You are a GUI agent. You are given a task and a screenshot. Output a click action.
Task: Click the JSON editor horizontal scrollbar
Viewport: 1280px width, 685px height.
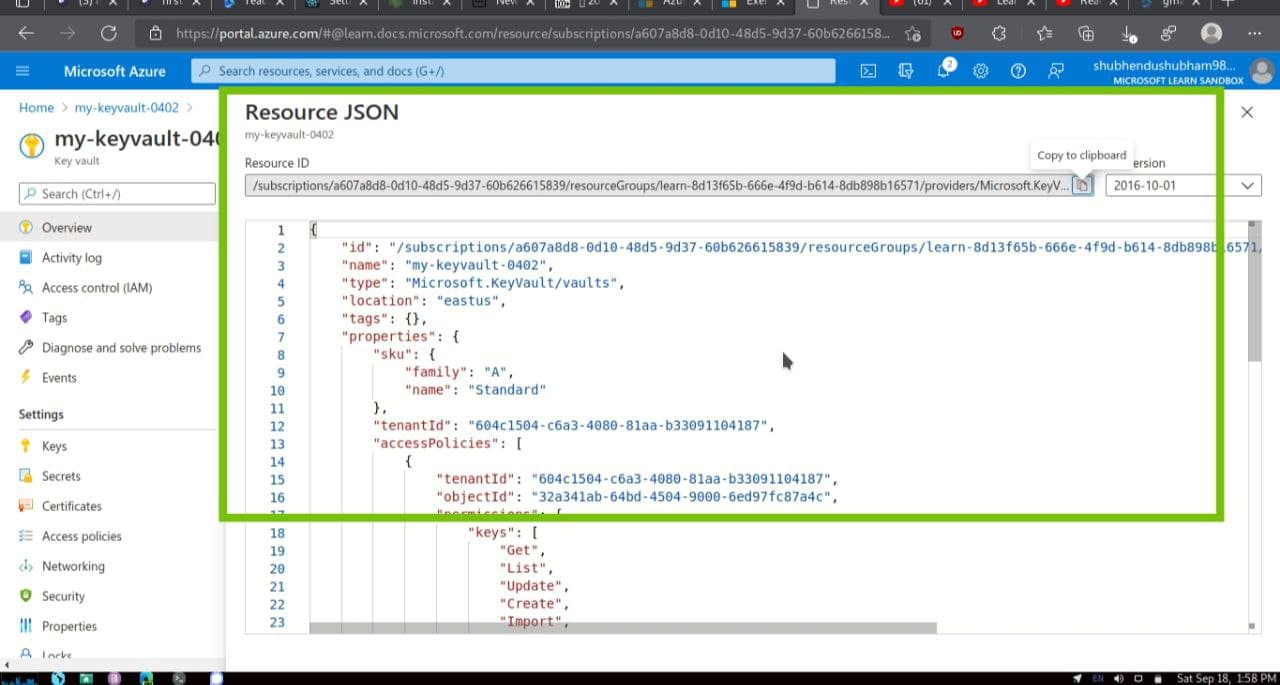point(623,628)
